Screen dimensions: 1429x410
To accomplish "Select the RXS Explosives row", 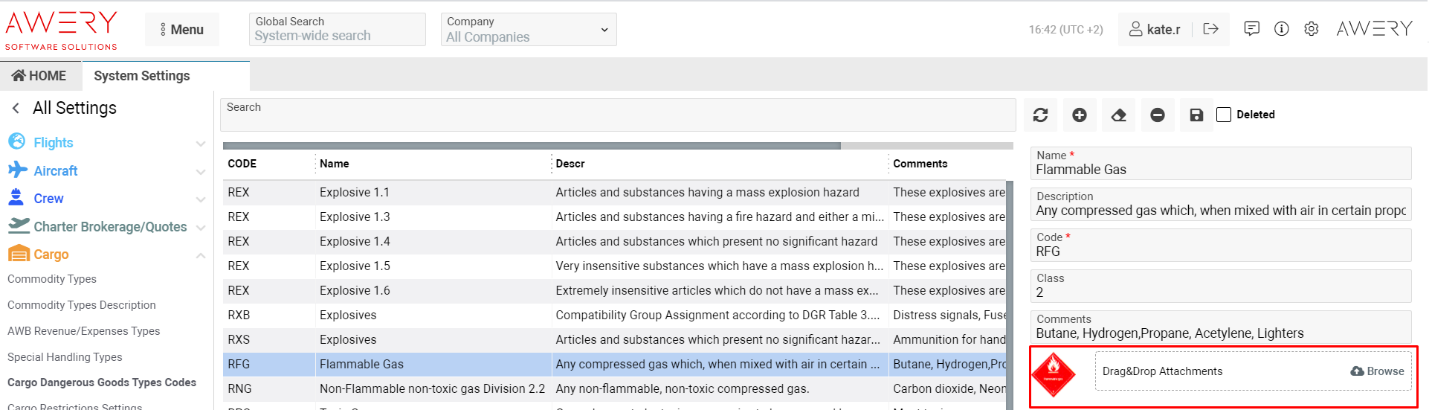I will [614, 340].
